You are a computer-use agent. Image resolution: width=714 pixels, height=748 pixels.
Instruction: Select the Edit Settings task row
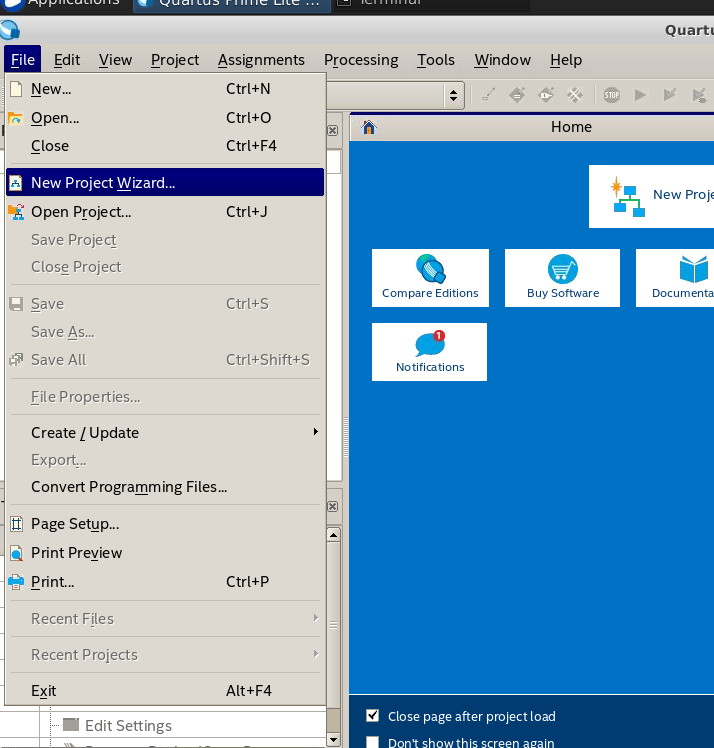128,726
